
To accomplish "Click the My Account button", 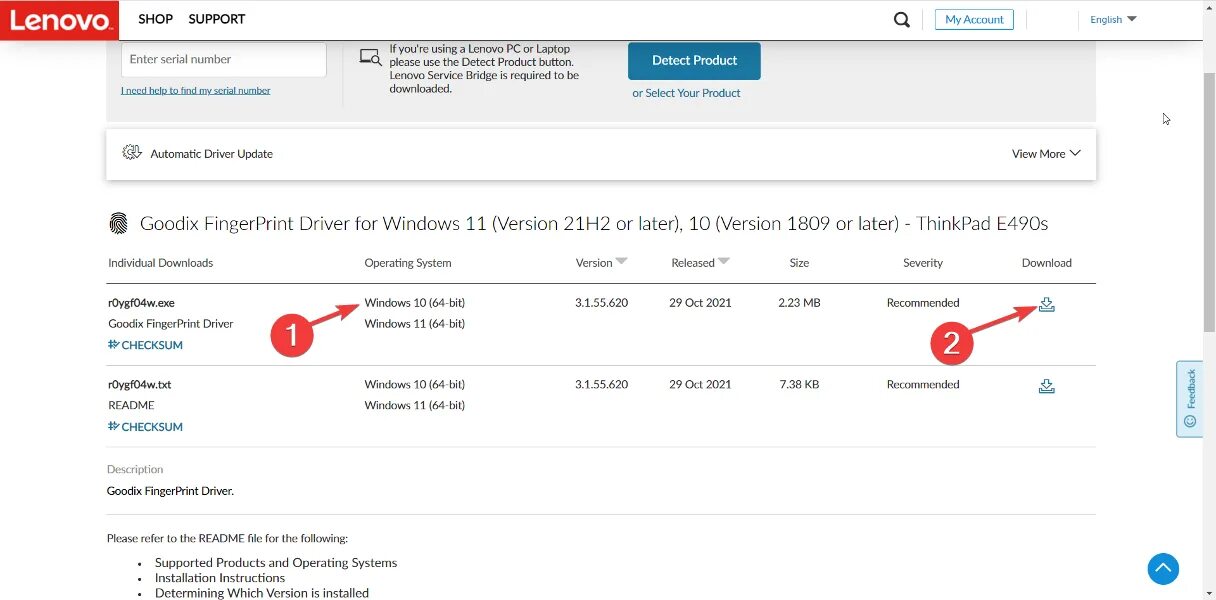I will [x=974, y=19].
